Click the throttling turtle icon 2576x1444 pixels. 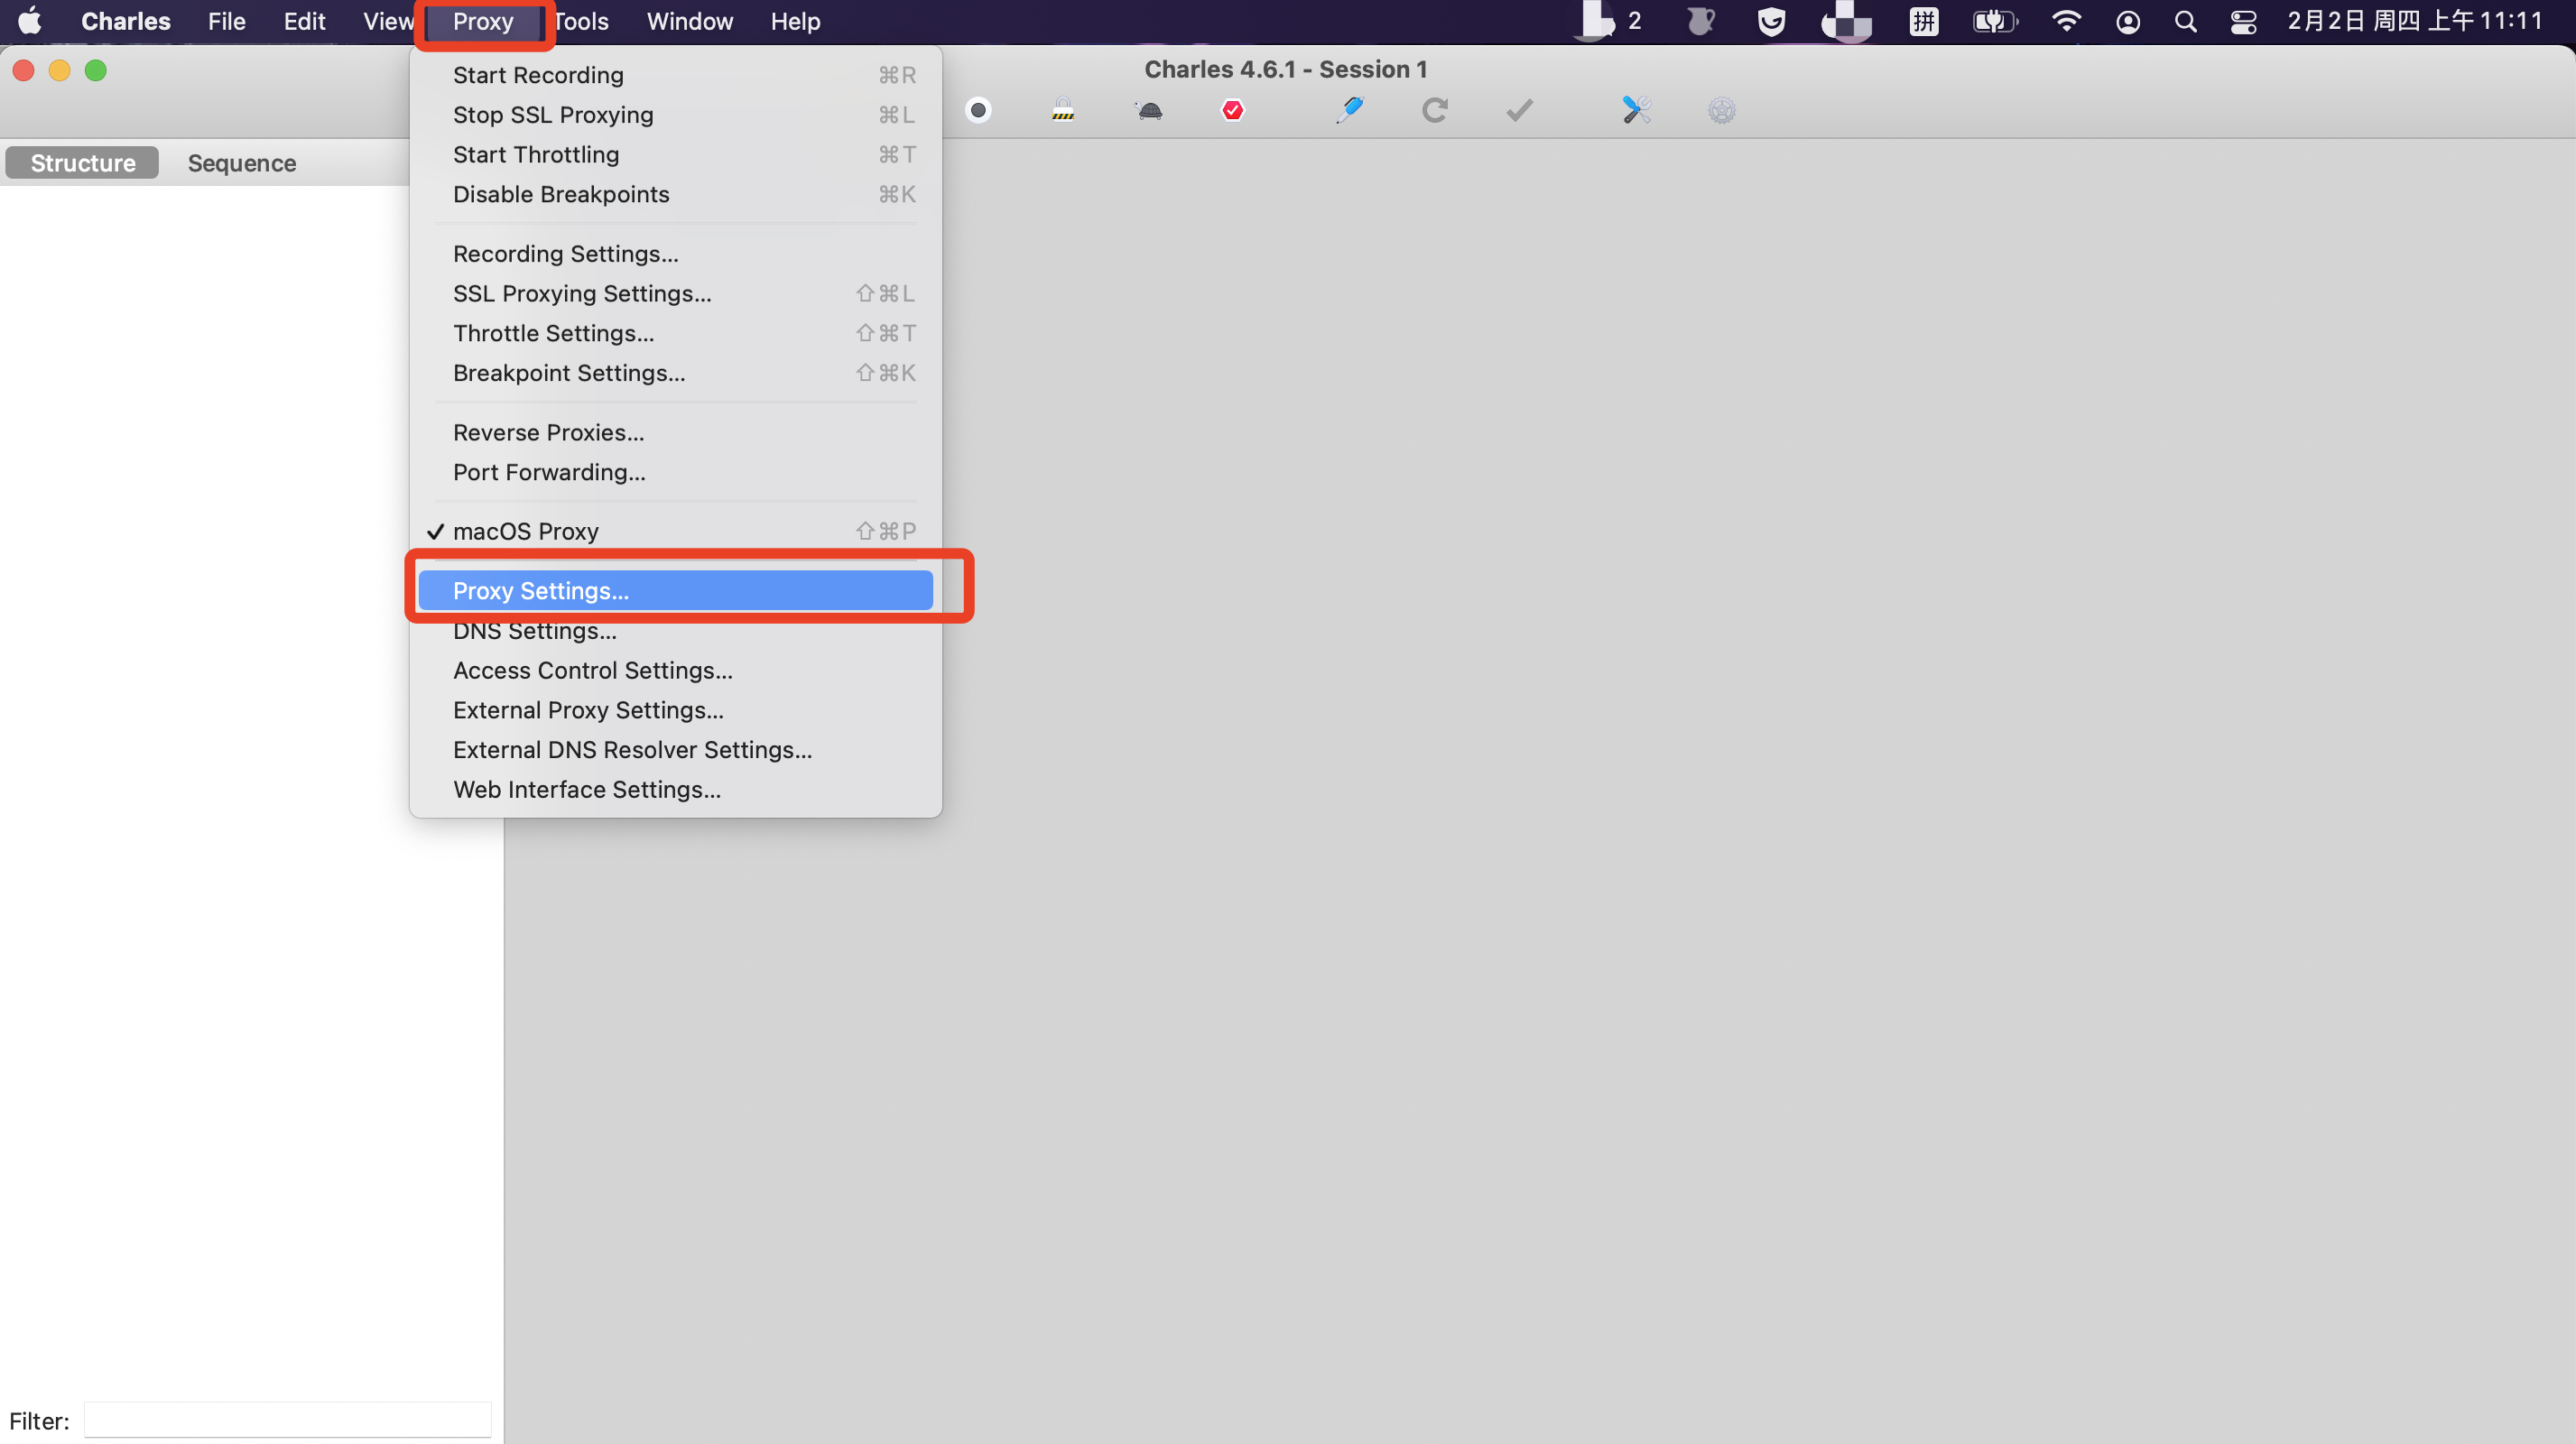(1149, 110)
